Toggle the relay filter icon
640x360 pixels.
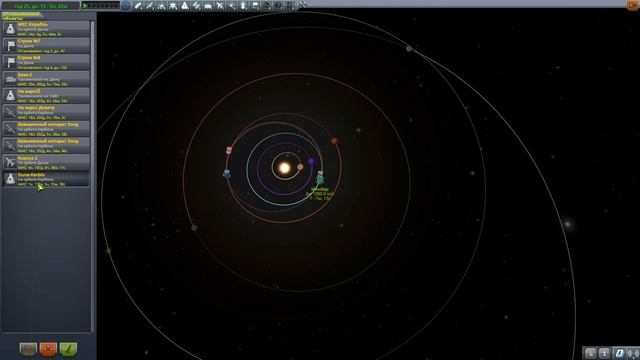(232, 6)
